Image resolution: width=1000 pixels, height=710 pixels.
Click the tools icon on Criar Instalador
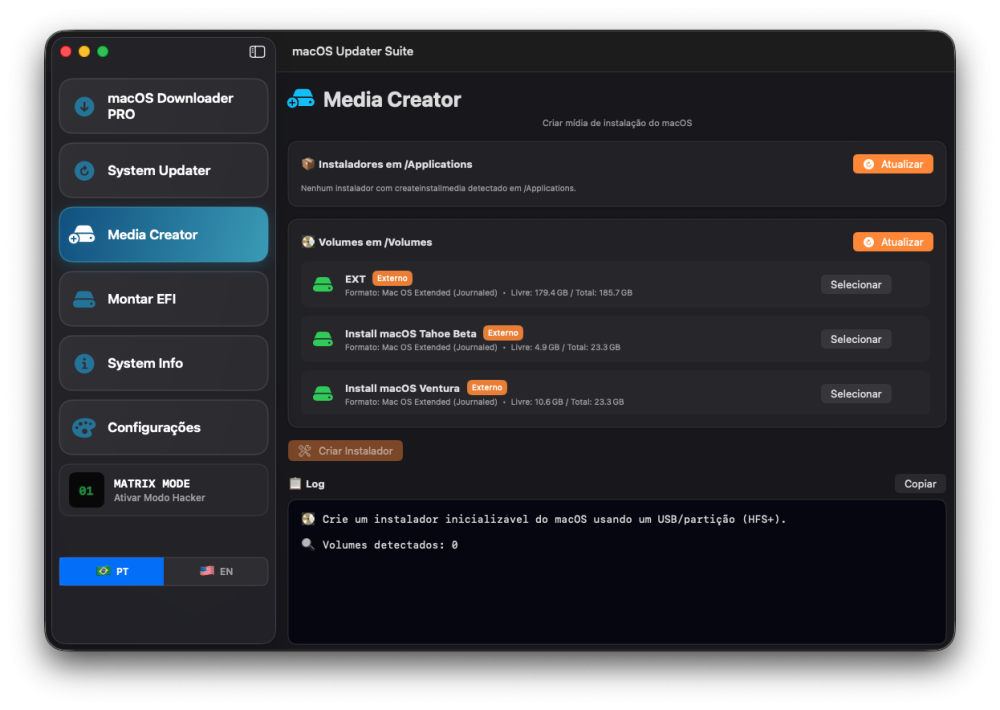[x=305, y=451]
